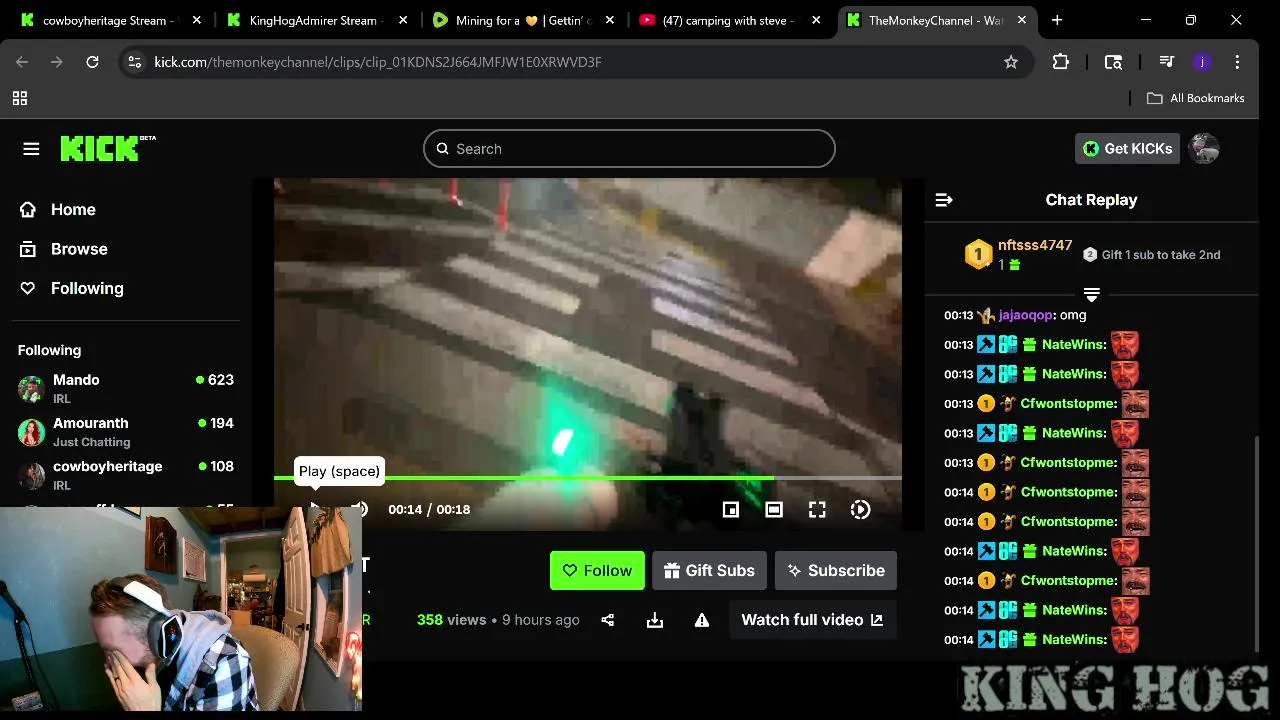
Task: Click the Follow button
Action: [x=597, y=570]
